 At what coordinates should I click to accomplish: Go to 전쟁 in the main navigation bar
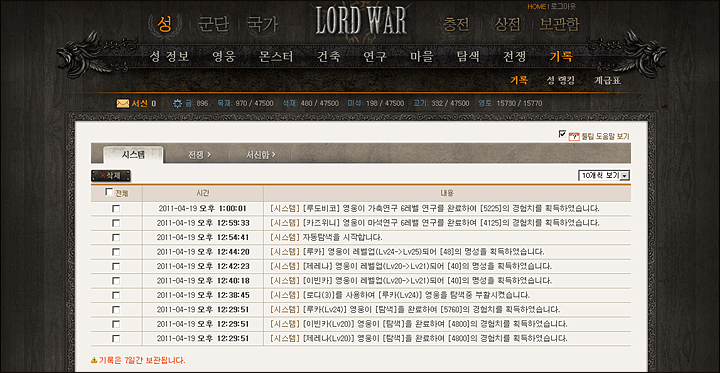(515, 57)
